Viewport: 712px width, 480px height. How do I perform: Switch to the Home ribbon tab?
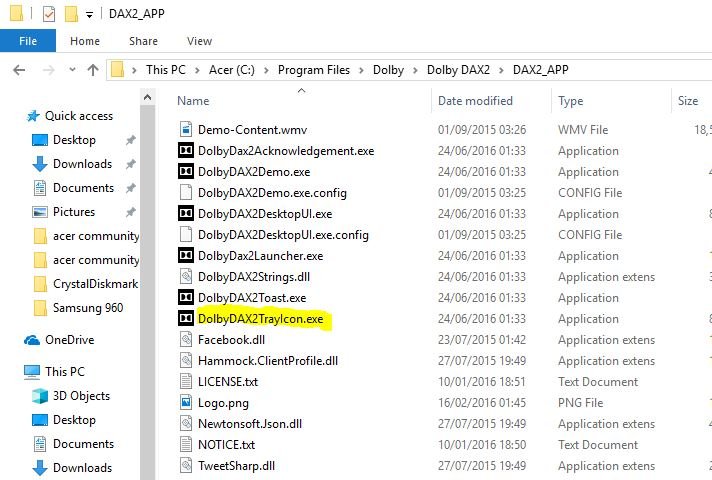(85, 41)
